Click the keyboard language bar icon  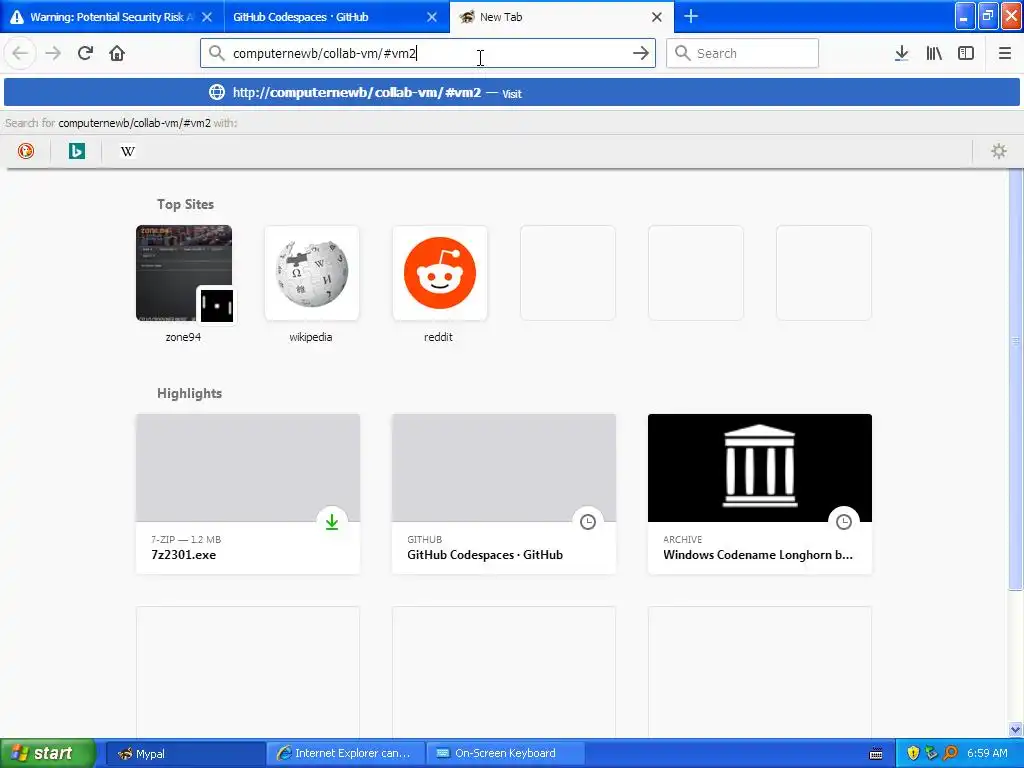pos(876,754)
